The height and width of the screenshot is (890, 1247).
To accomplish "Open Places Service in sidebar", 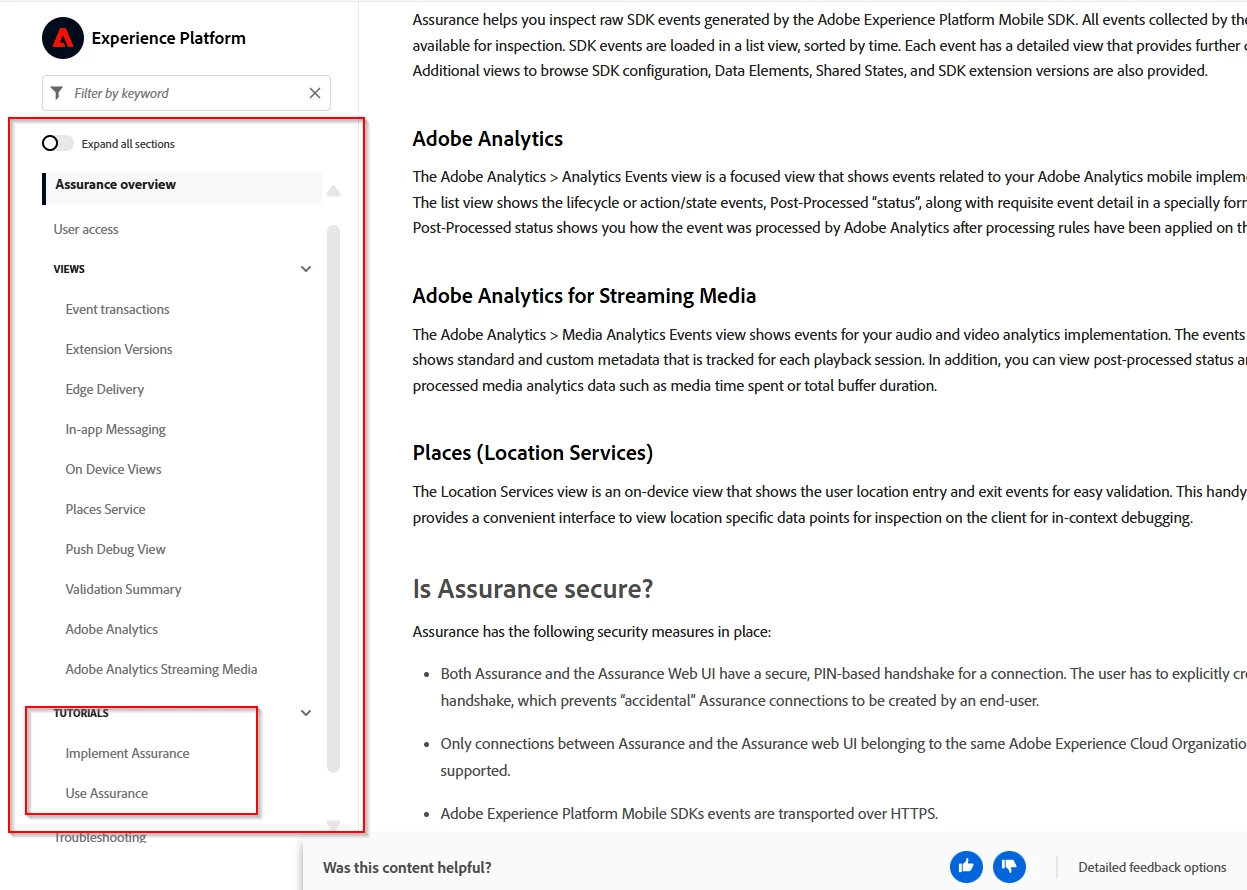I will [105, 509].
